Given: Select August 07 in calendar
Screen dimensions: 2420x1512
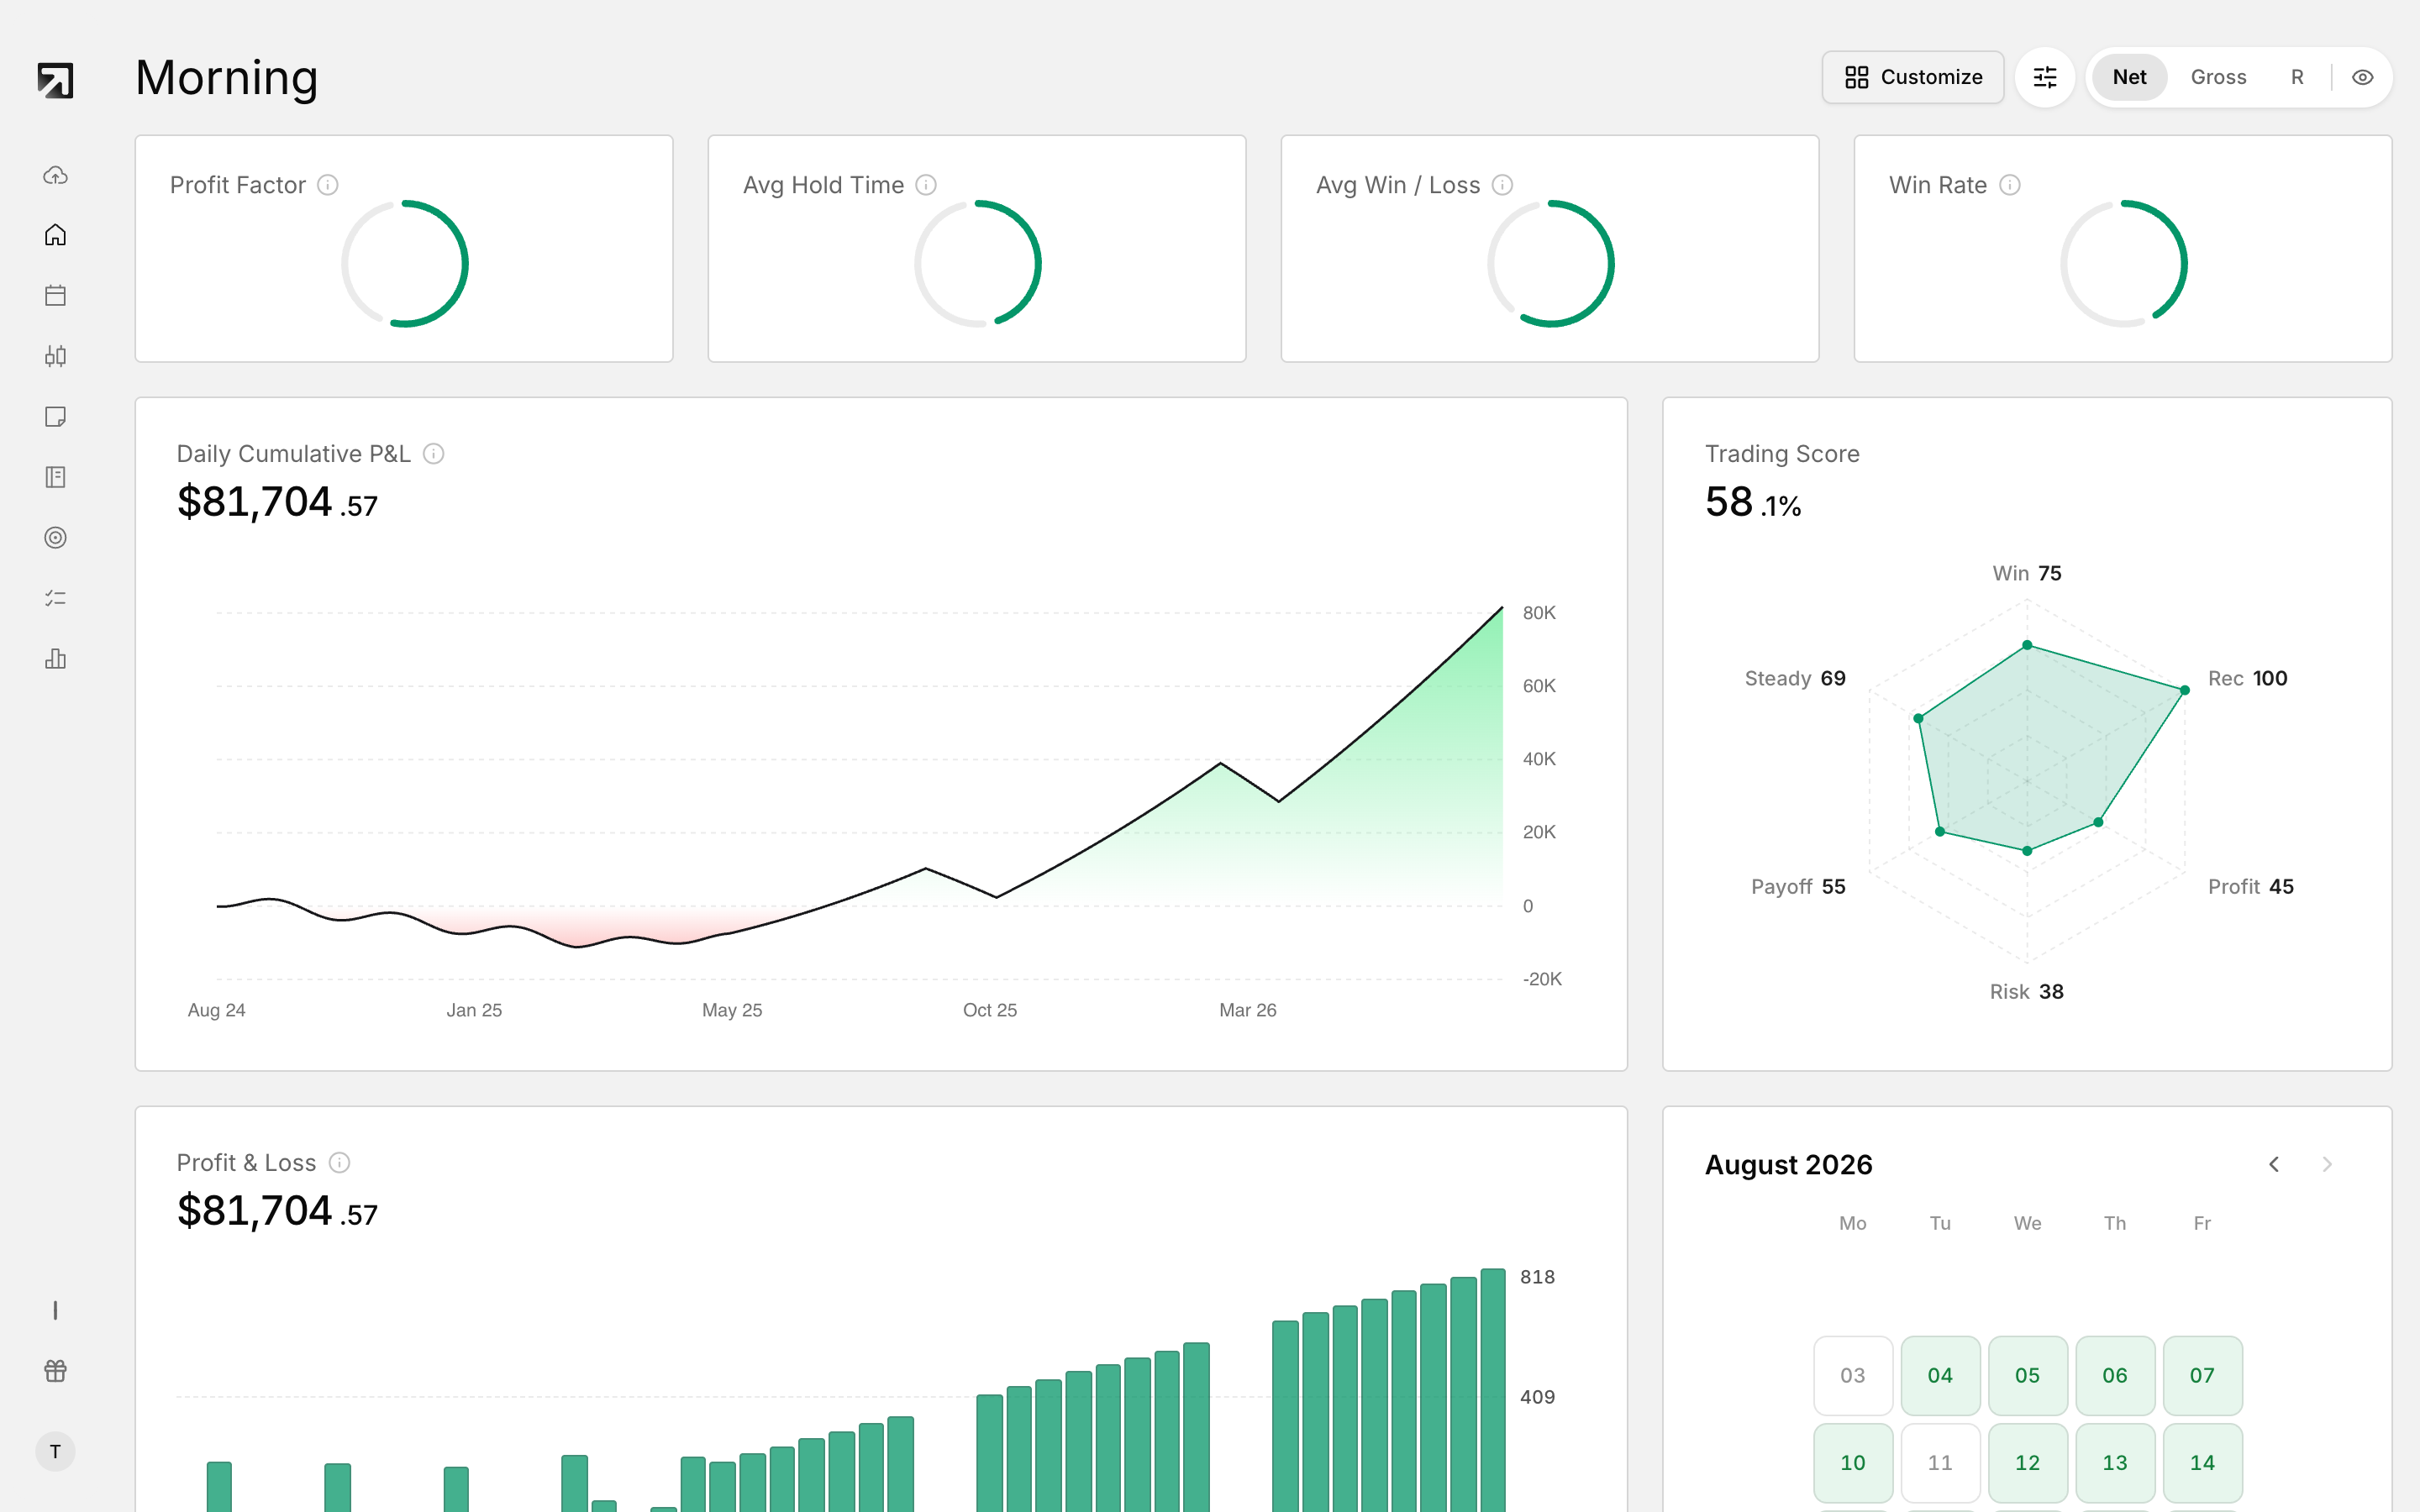Looking at the screenshot, I should click(2202, 1375).
